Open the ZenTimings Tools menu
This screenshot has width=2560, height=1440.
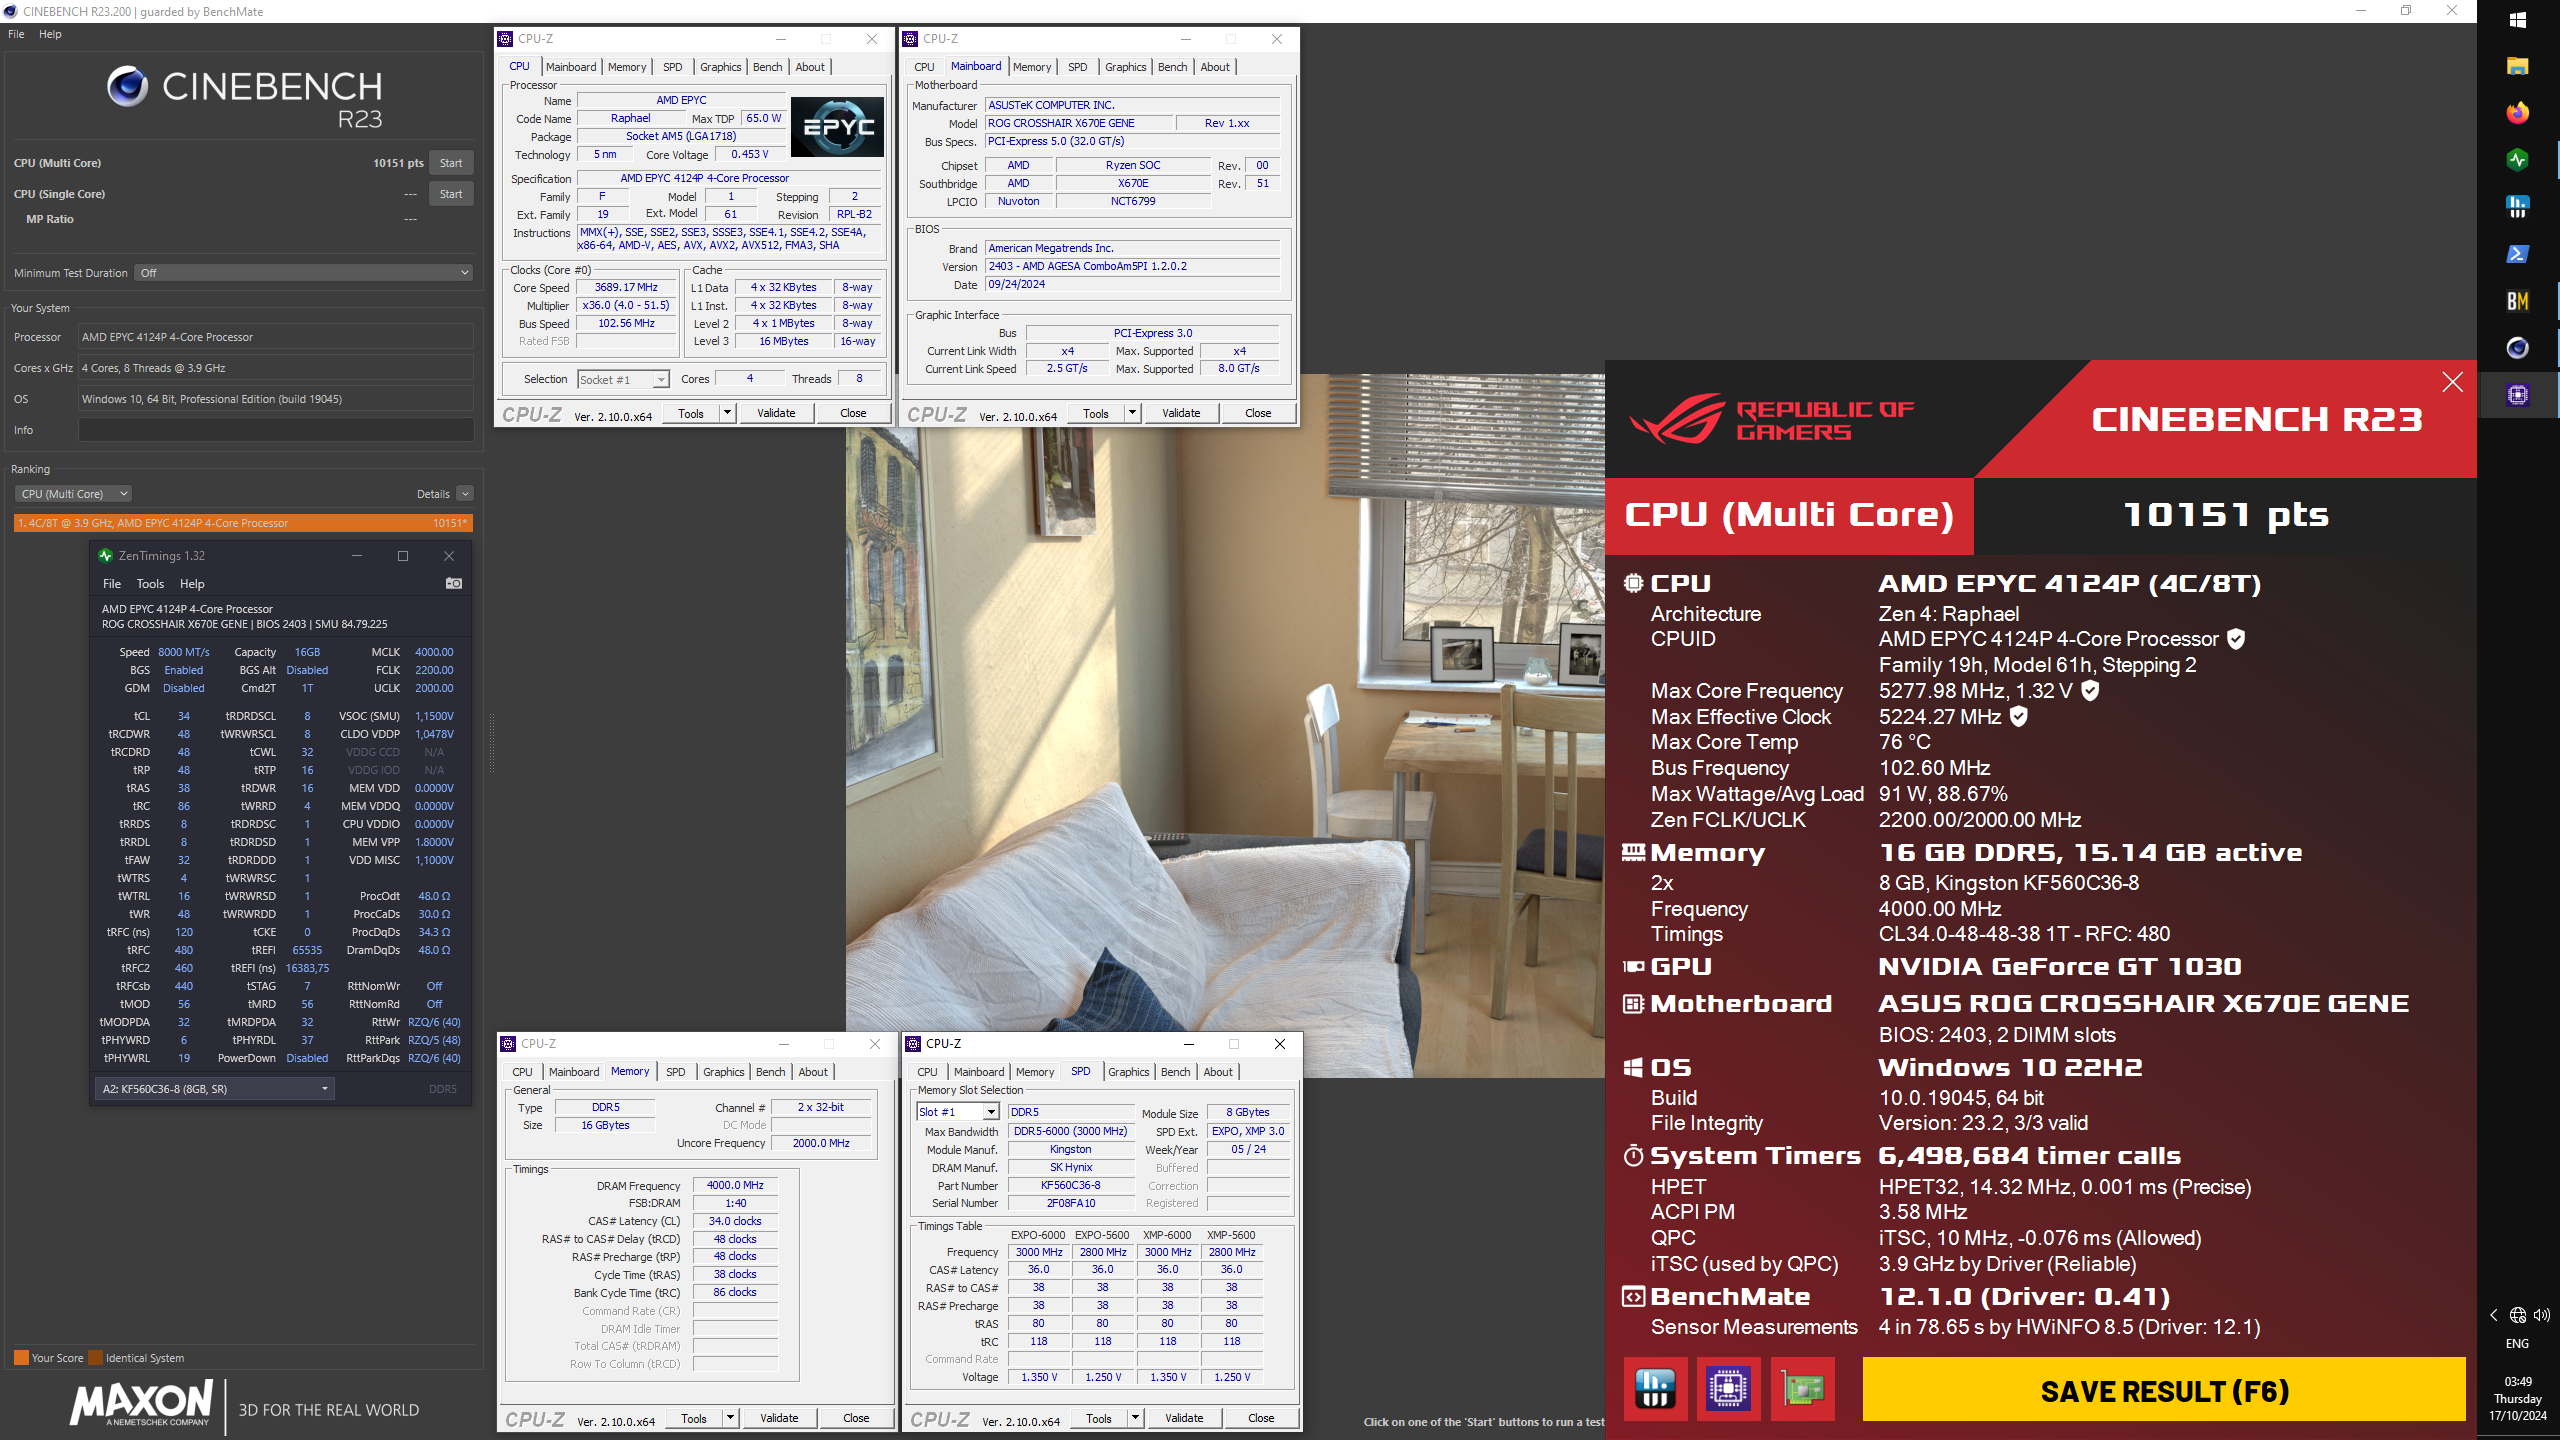tap(150, 584)
